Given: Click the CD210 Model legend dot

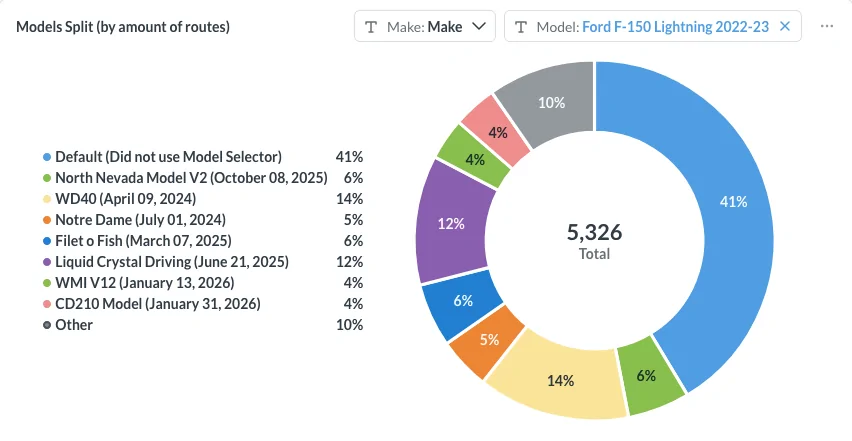Looking at the screenshot, I should 47,304.
